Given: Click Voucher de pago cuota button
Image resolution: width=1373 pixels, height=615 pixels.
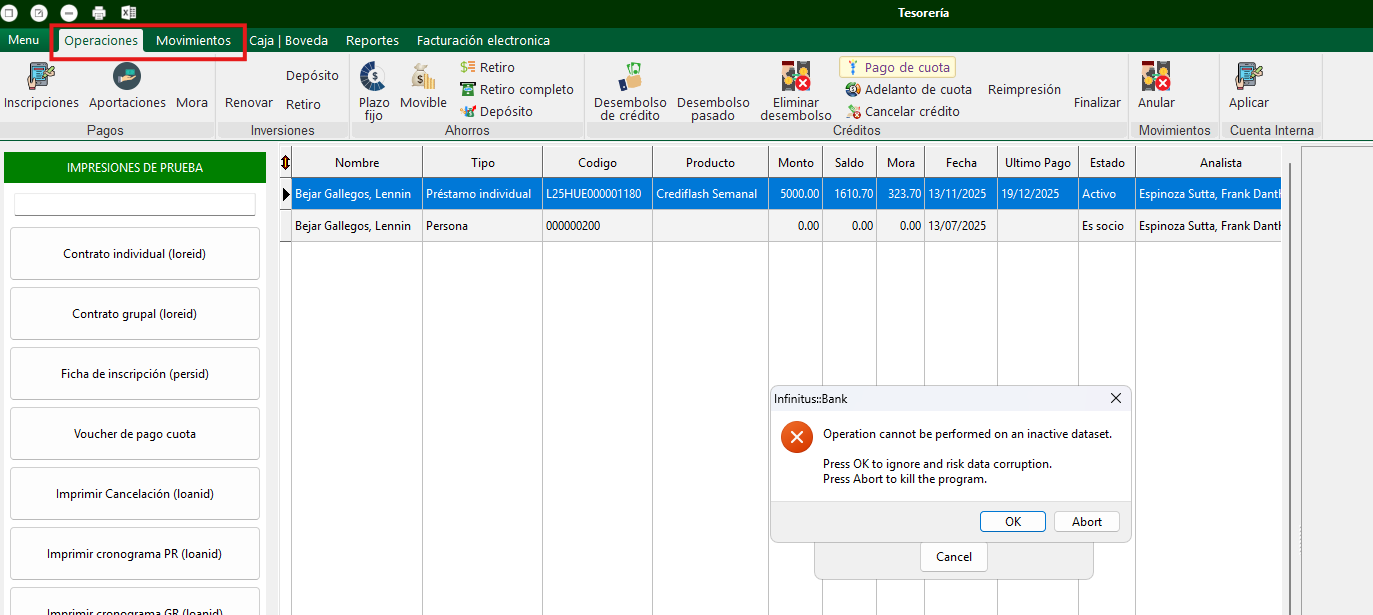Looking at the screenshot, I should (x=135, y=434).
